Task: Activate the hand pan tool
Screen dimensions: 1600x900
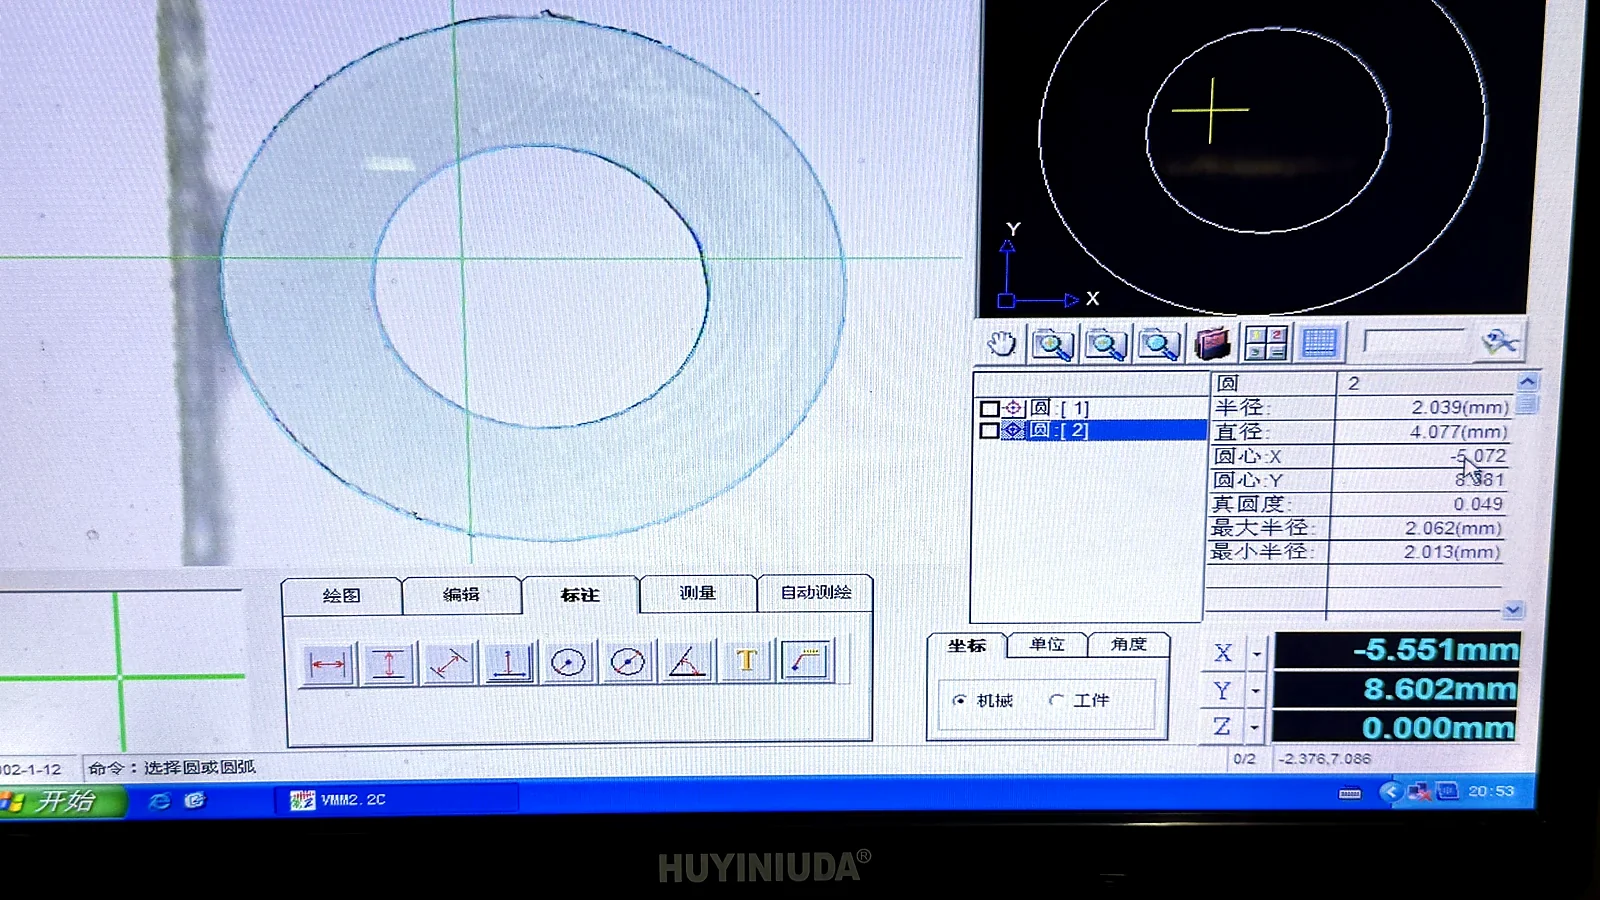Action: (1001, 344)
